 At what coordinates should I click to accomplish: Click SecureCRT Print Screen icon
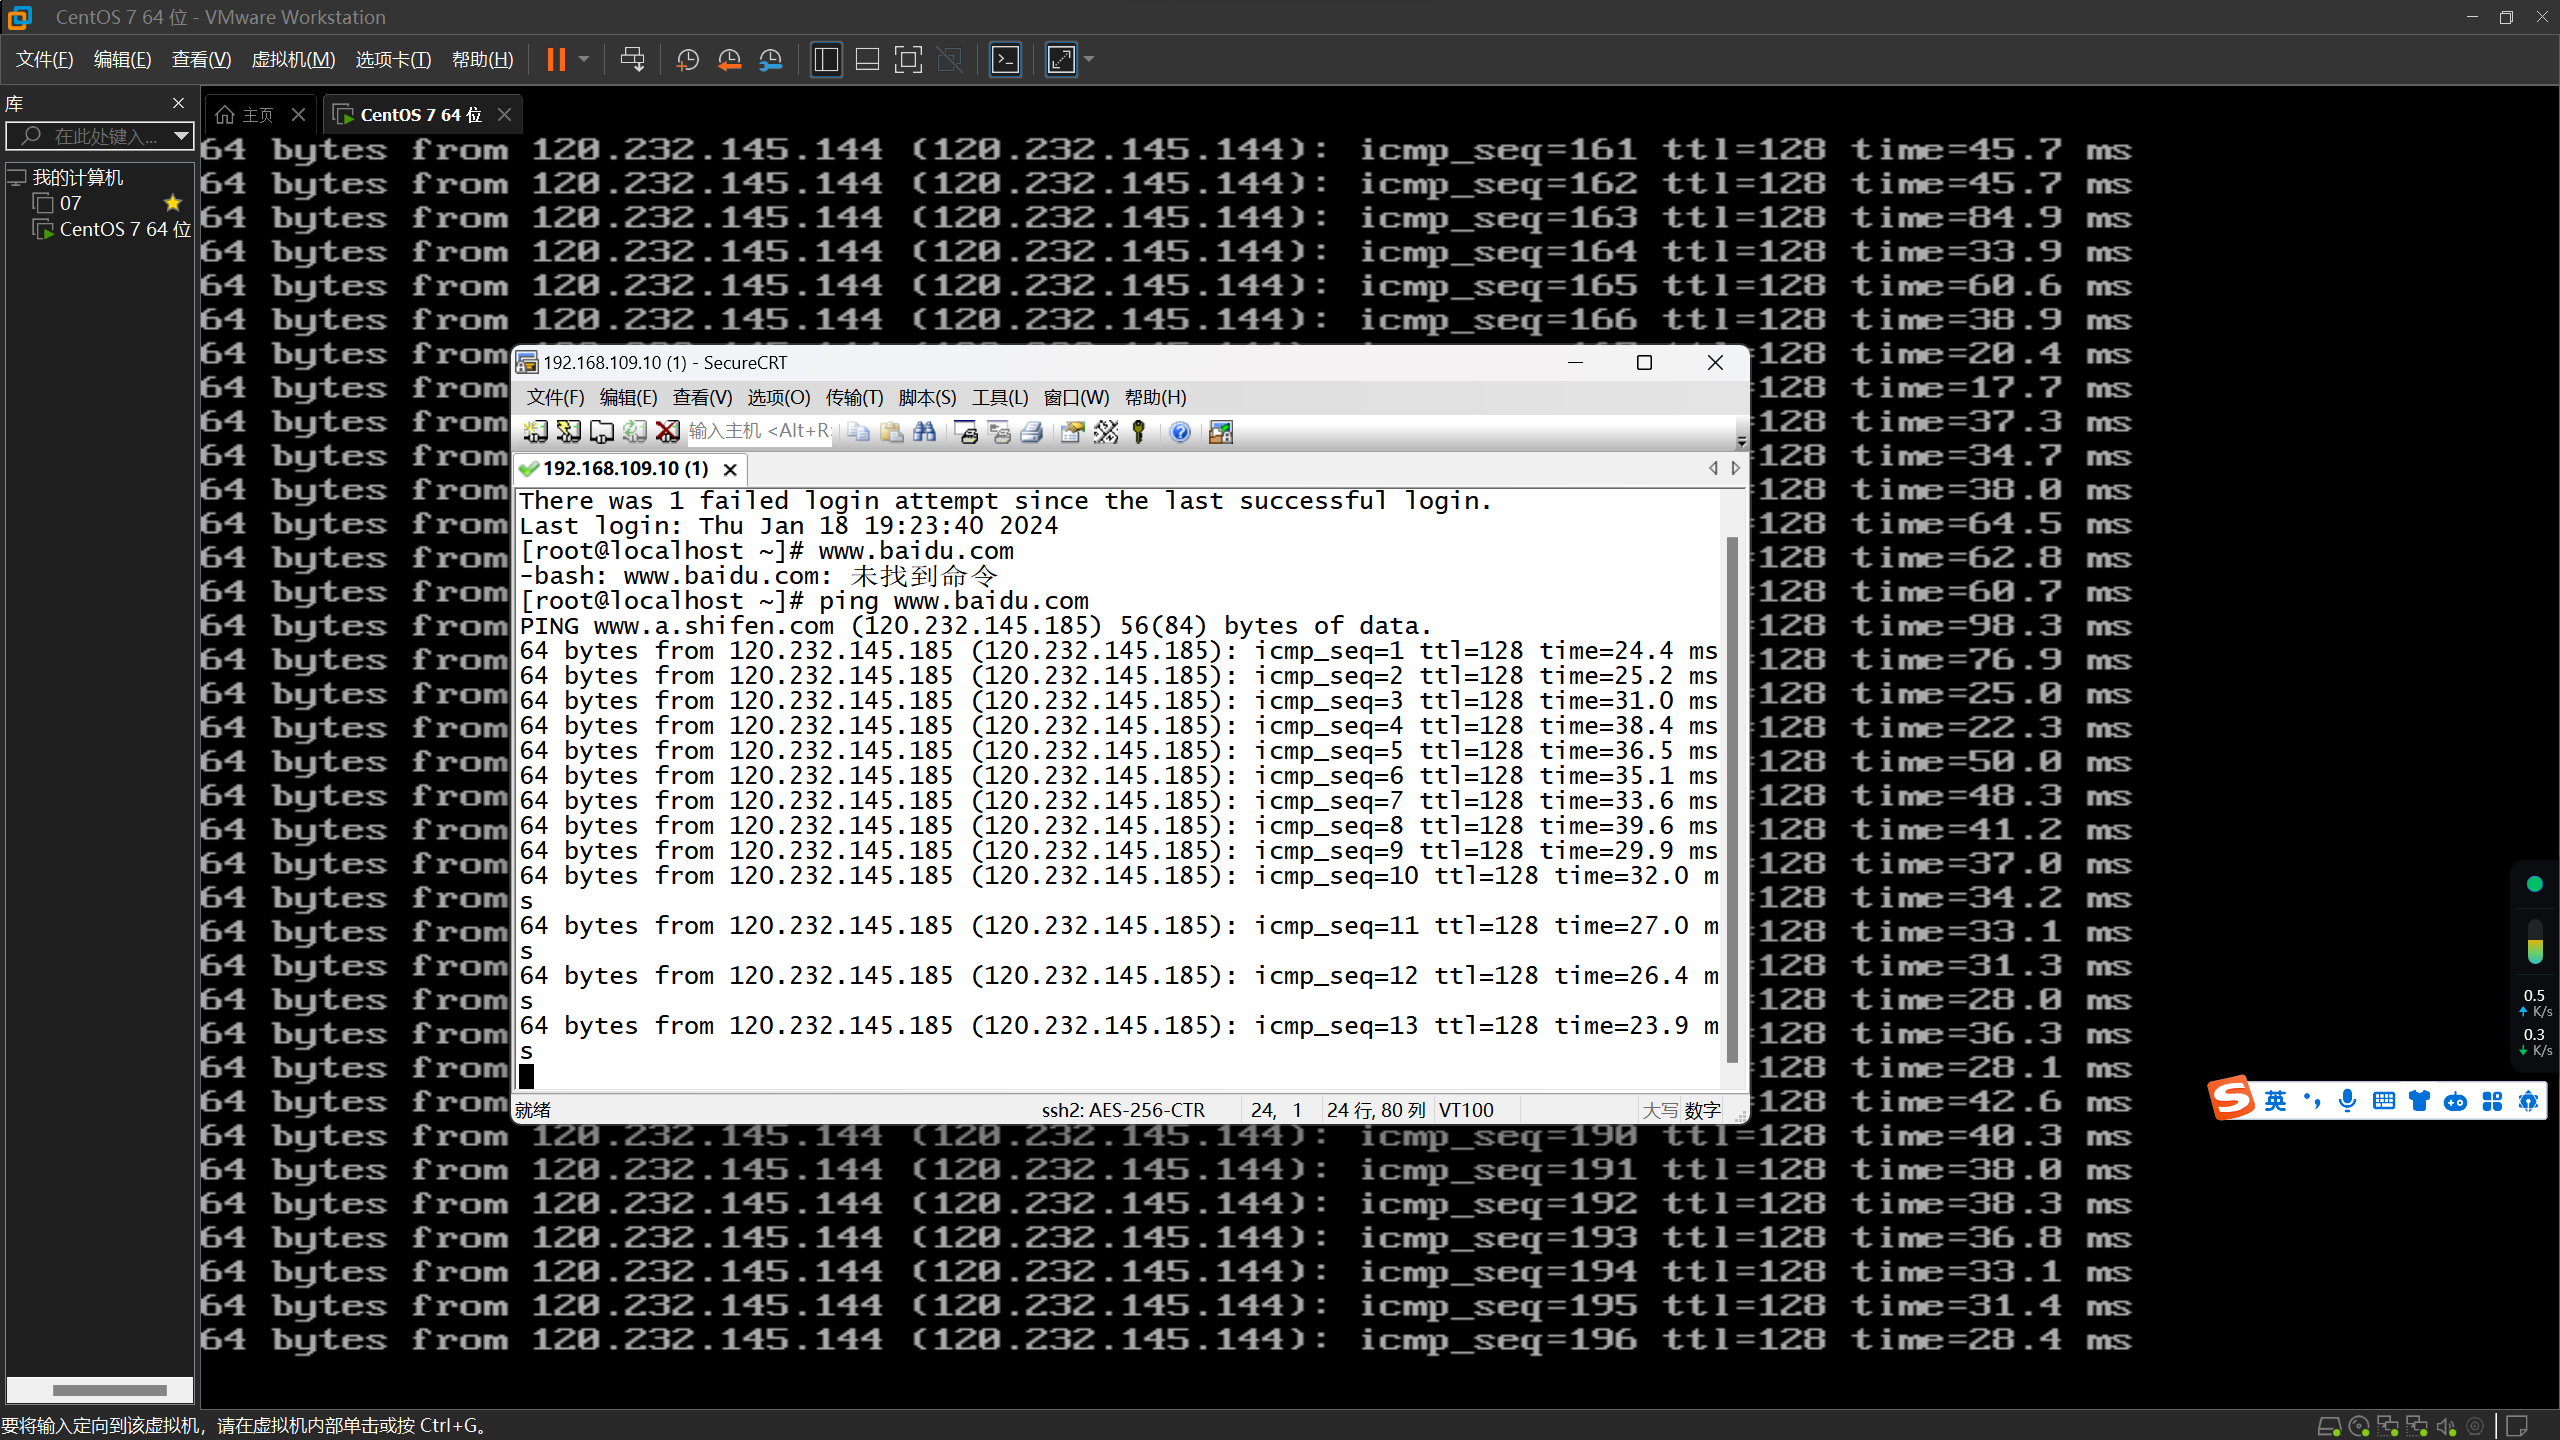tap(966, 432)
